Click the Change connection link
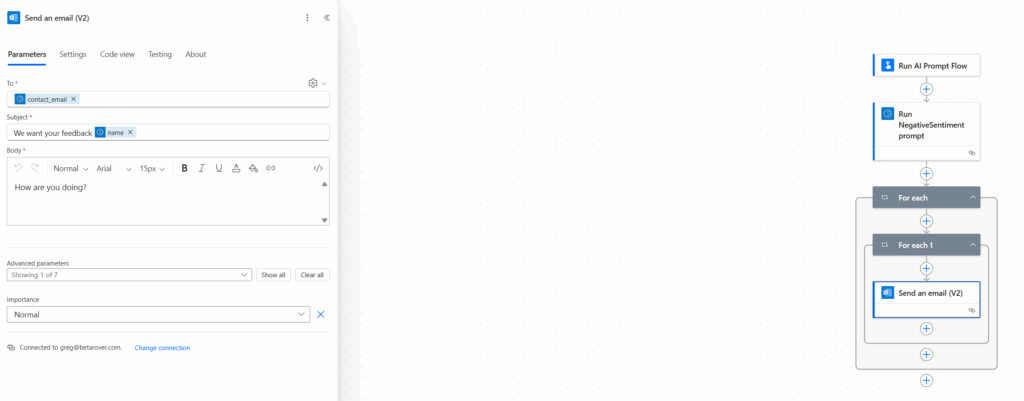Image resolution: width=1024 pixels, height=401 pixels. tap(162, 348)
